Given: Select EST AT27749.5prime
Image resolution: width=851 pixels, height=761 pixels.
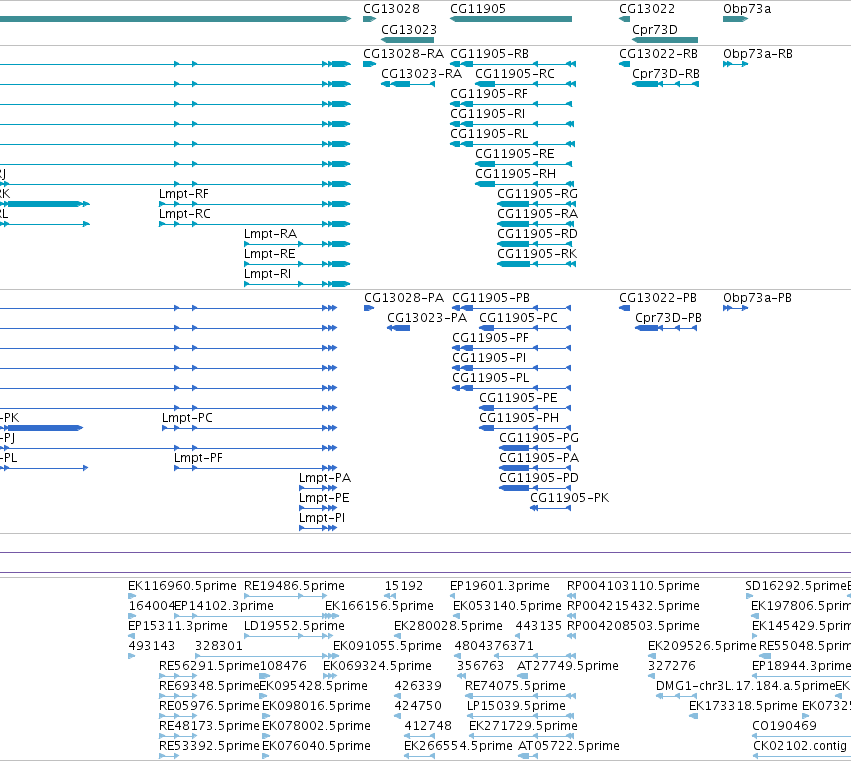Looking at the screenshot, I should (x=568, y=666).
